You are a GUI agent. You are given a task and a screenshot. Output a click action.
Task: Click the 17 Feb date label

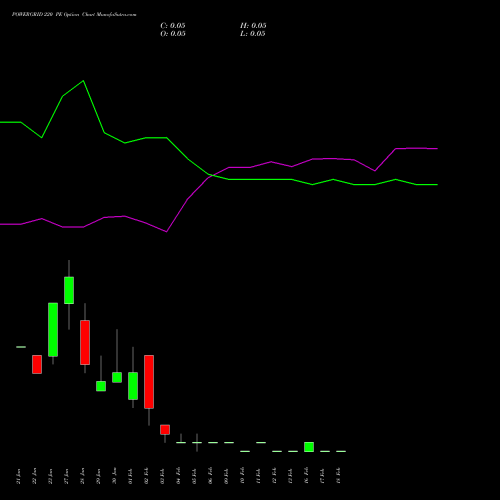point(323,476)
